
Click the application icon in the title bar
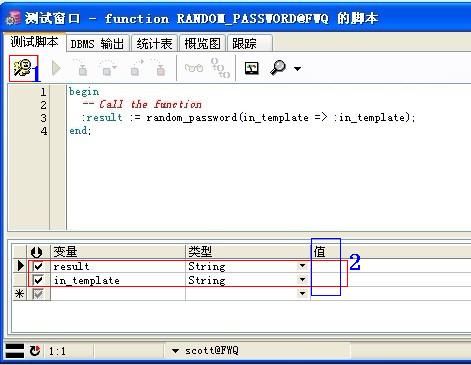pos(13,18)
